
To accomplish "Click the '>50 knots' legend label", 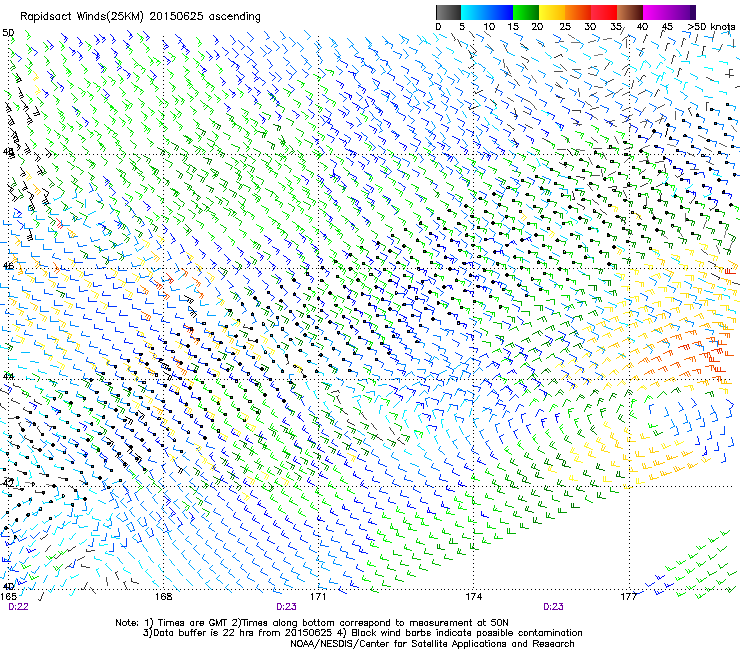I will (711, 27).
